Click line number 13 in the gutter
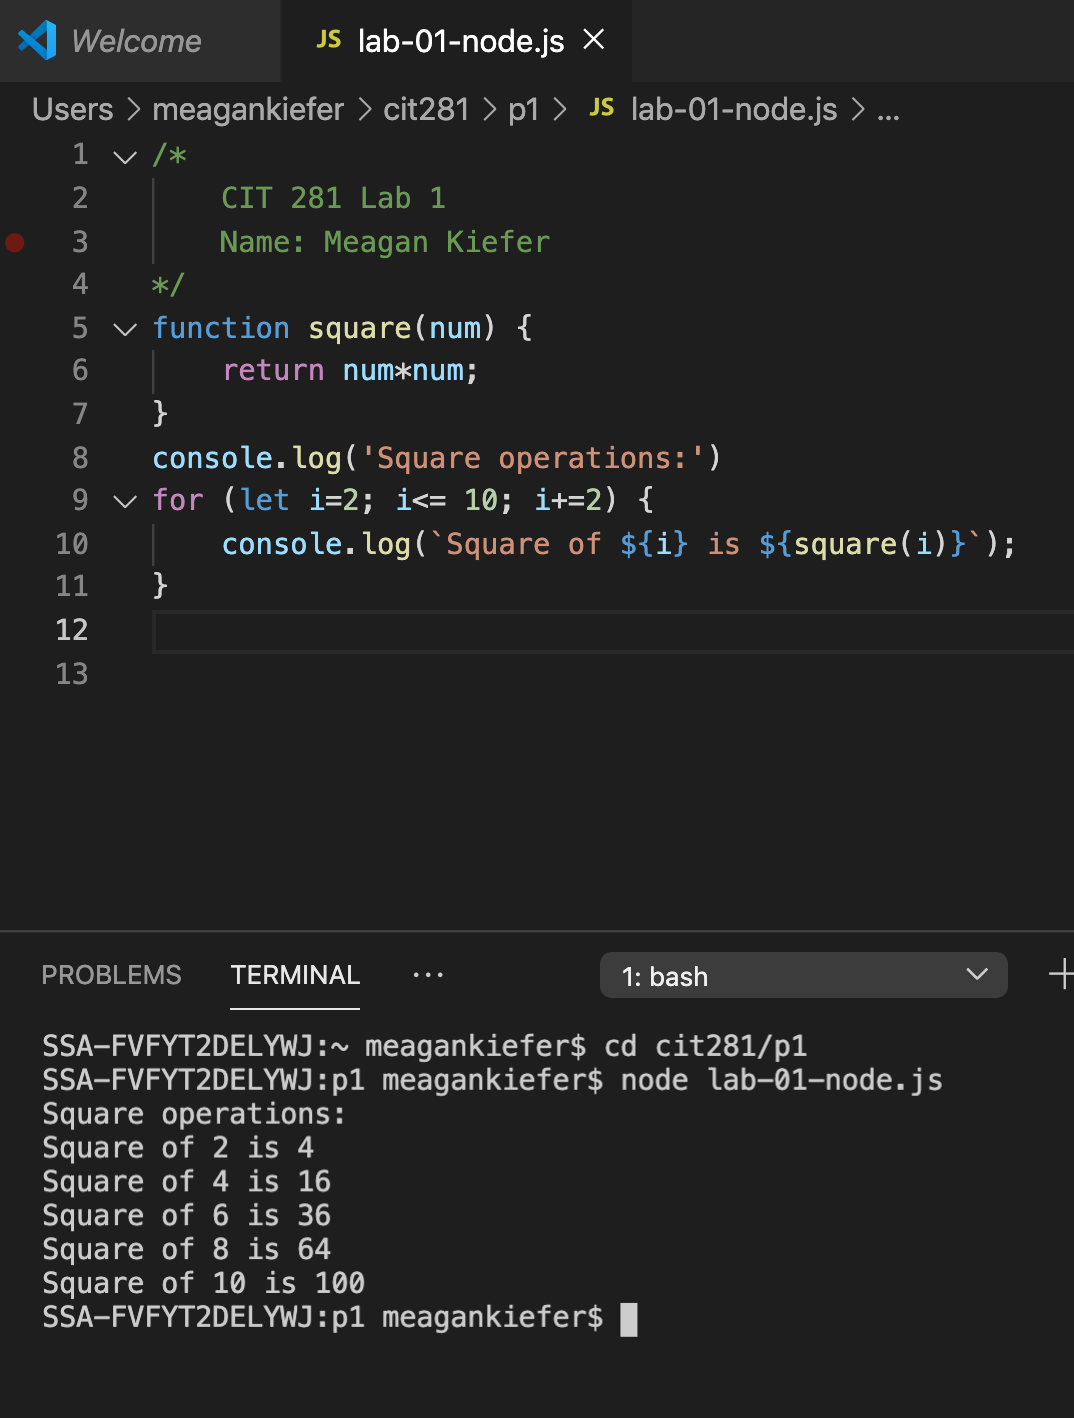 click(72, 674)
